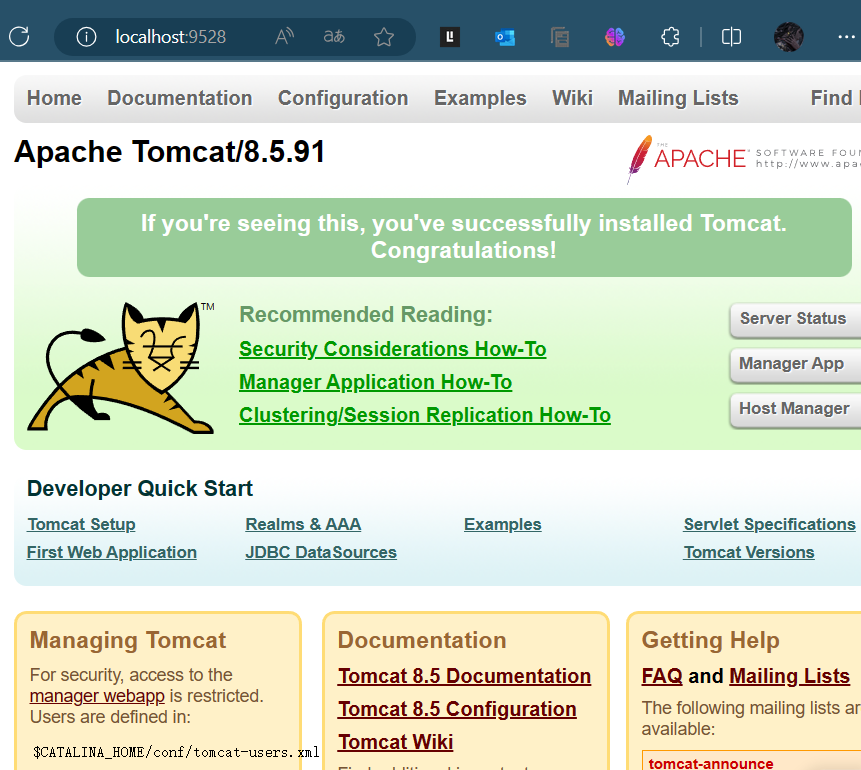Open Tomcat 8.5 Documentation link
This screenshot has height=770, width=861.
pos(464,676)
